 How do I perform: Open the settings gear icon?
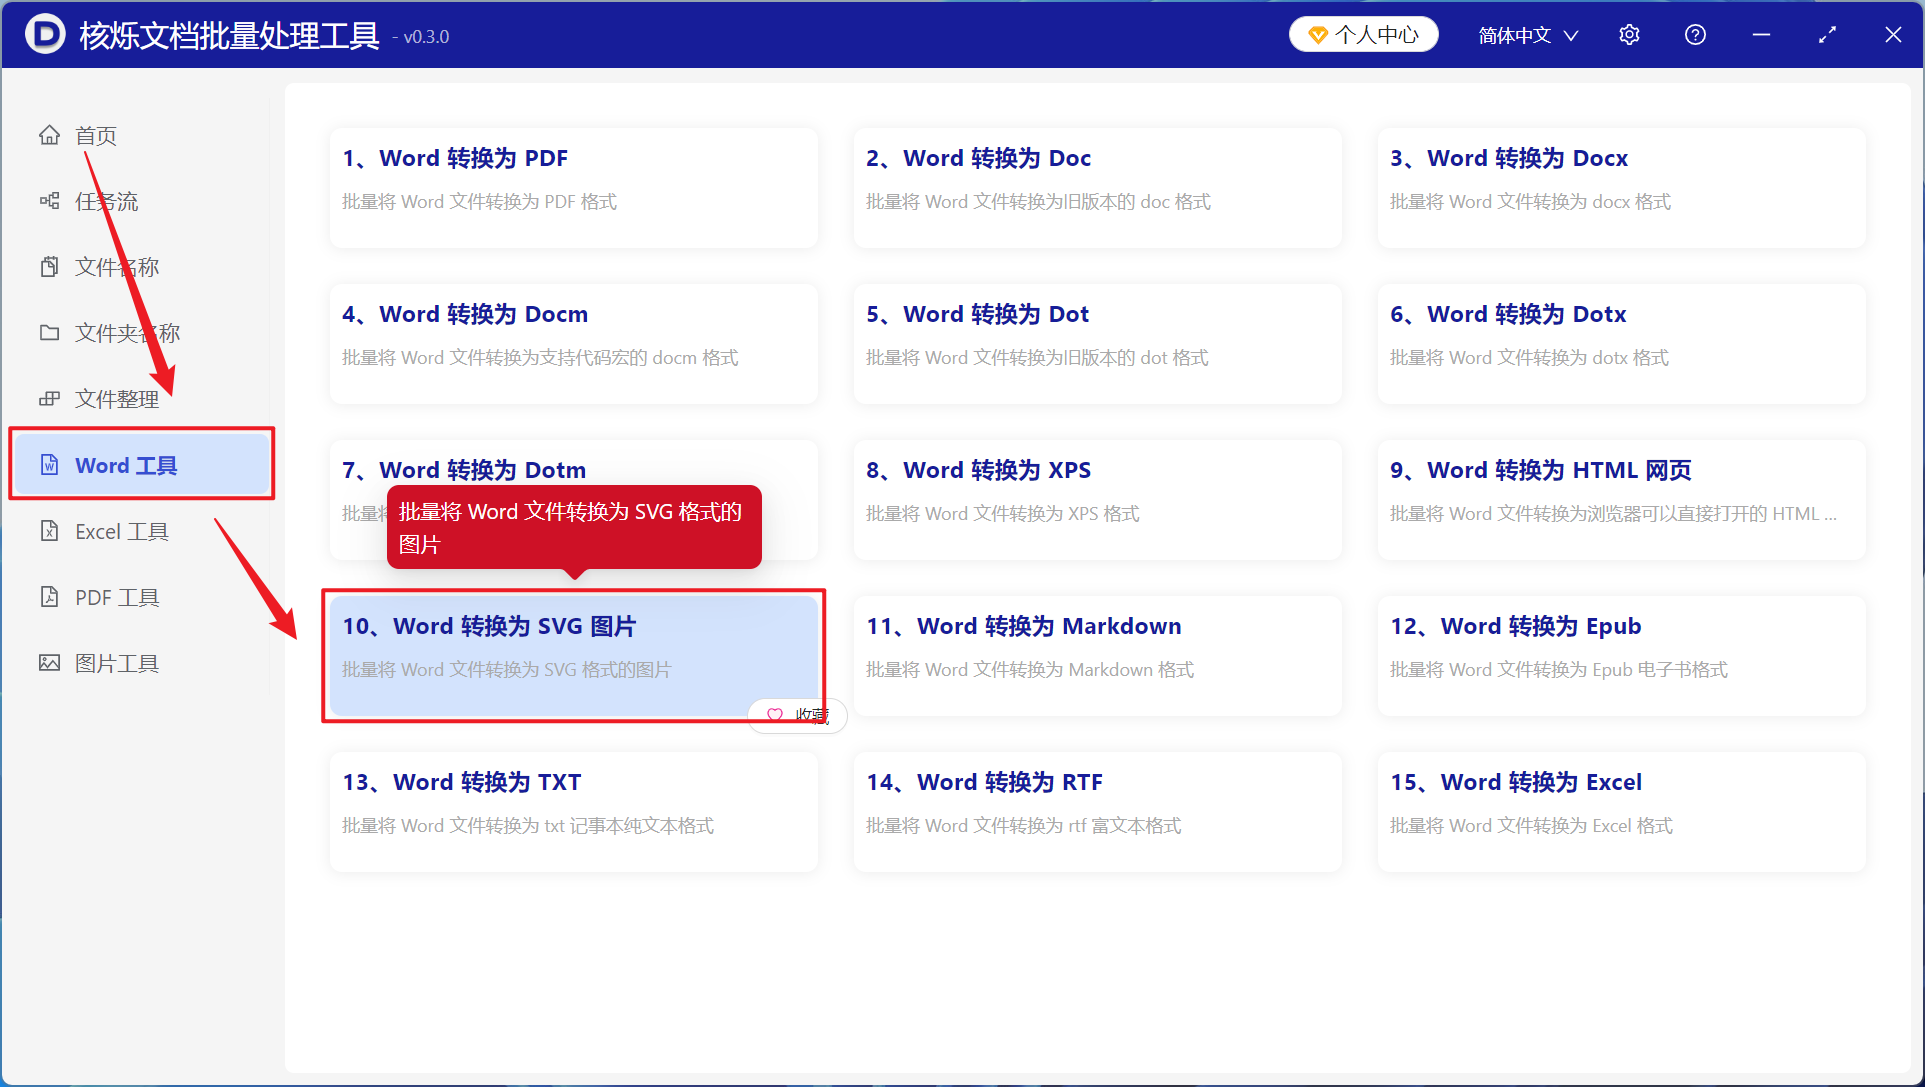pos(1629,35)
